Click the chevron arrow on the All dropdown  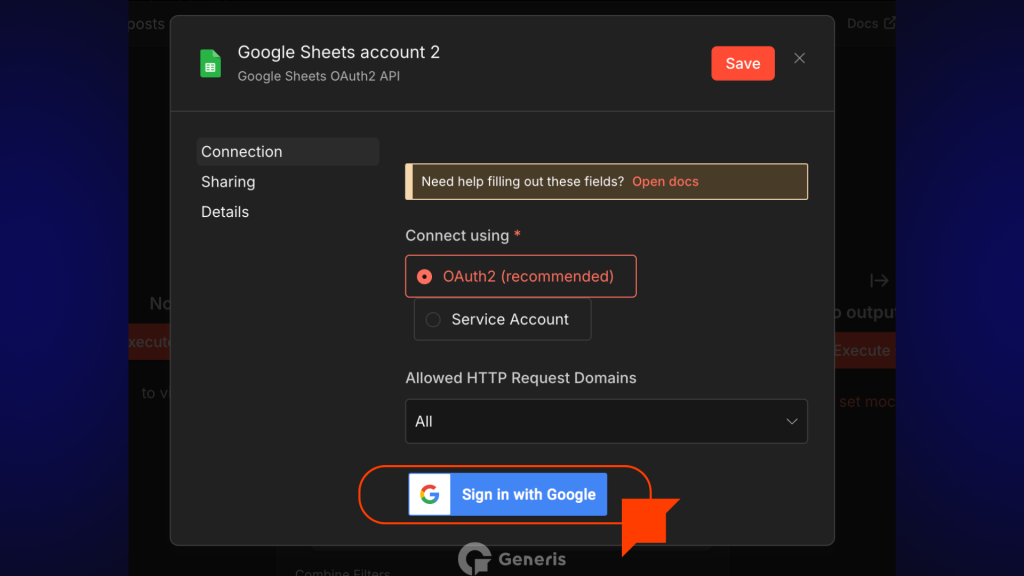(792, 421)
